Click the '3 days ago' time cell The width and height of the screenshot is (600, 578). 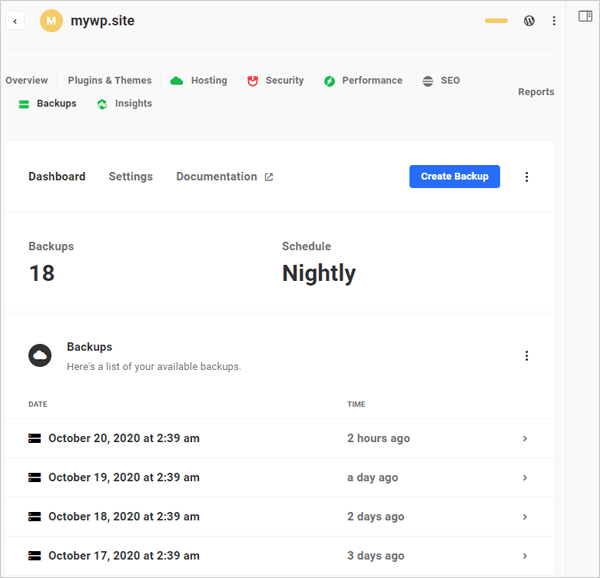(376, 555)
